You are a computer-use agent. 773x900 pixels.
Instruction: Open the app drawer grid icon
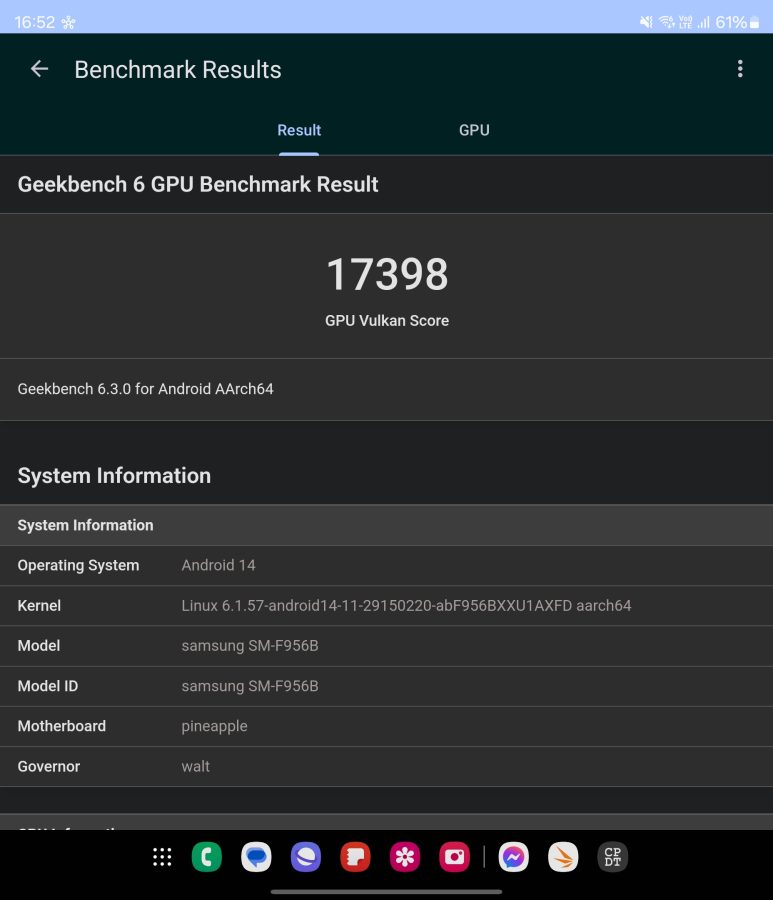click(162, 857)
